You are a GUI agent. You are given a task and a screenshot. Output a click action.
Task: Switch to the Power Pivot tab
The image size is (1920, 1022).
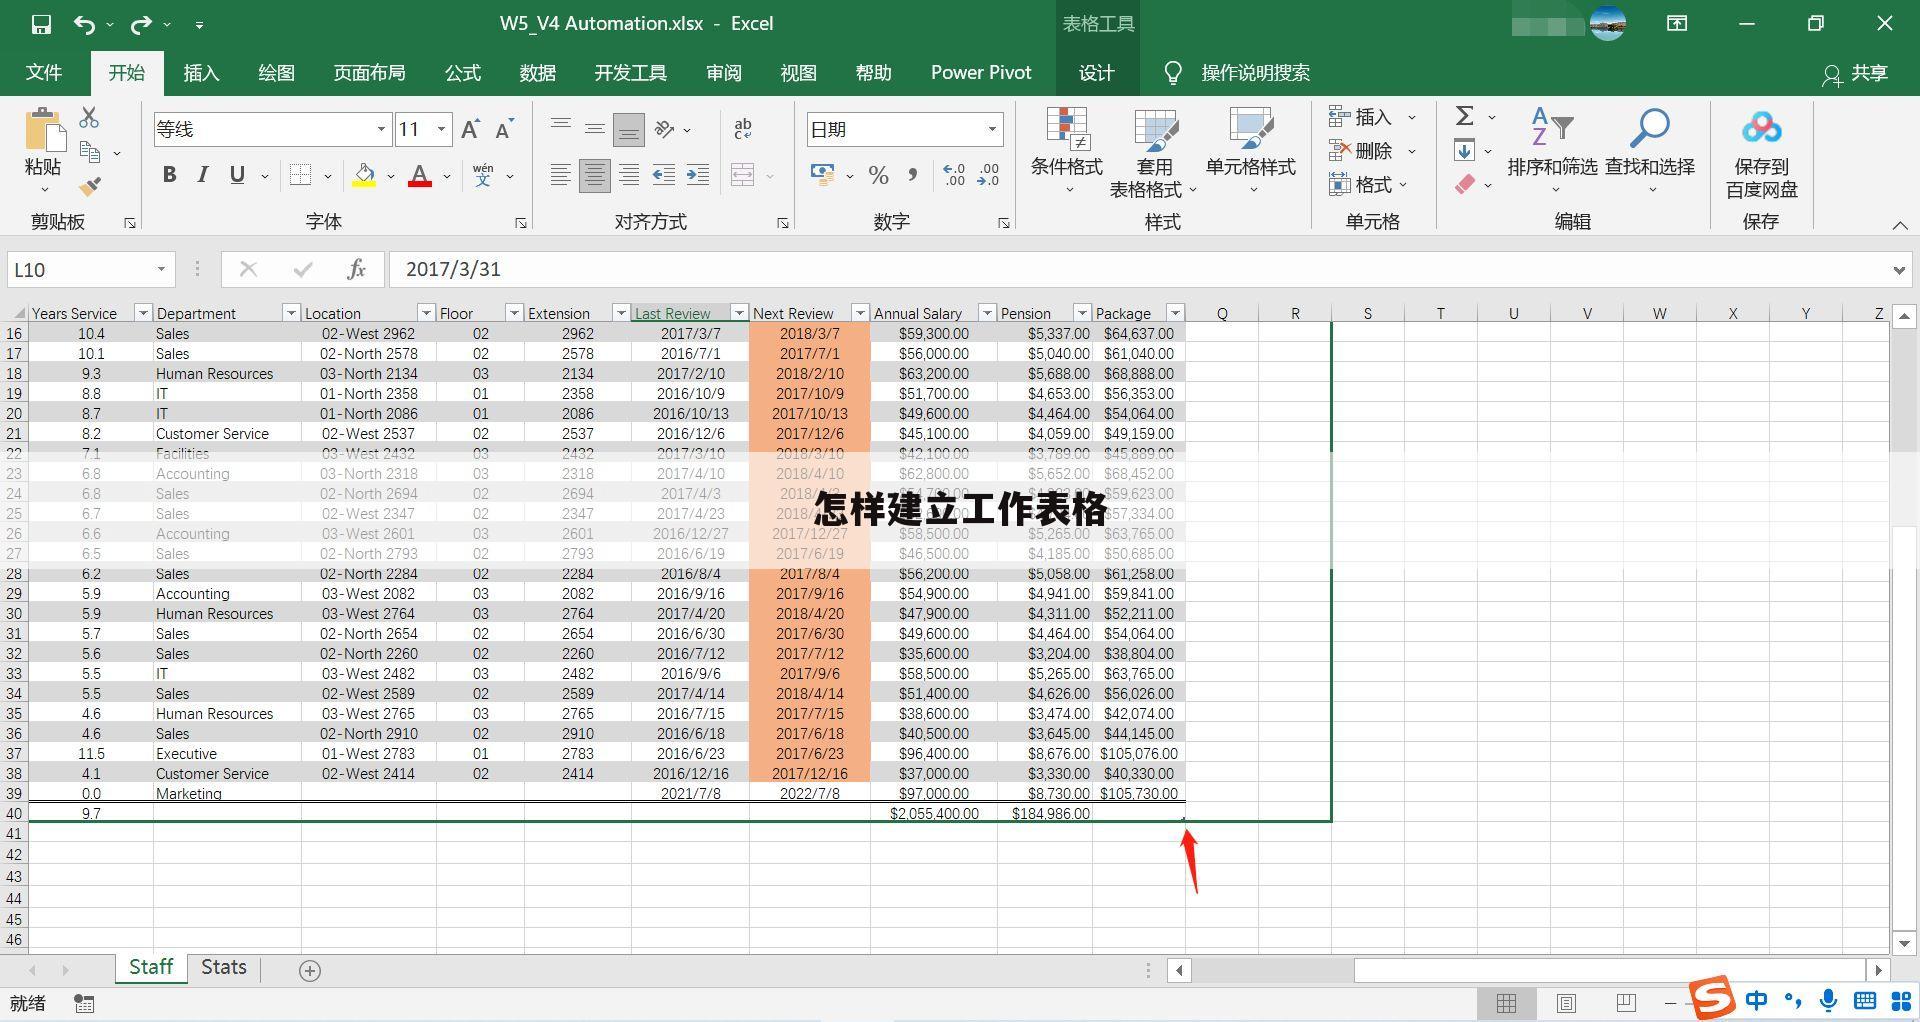click(980, 73)
